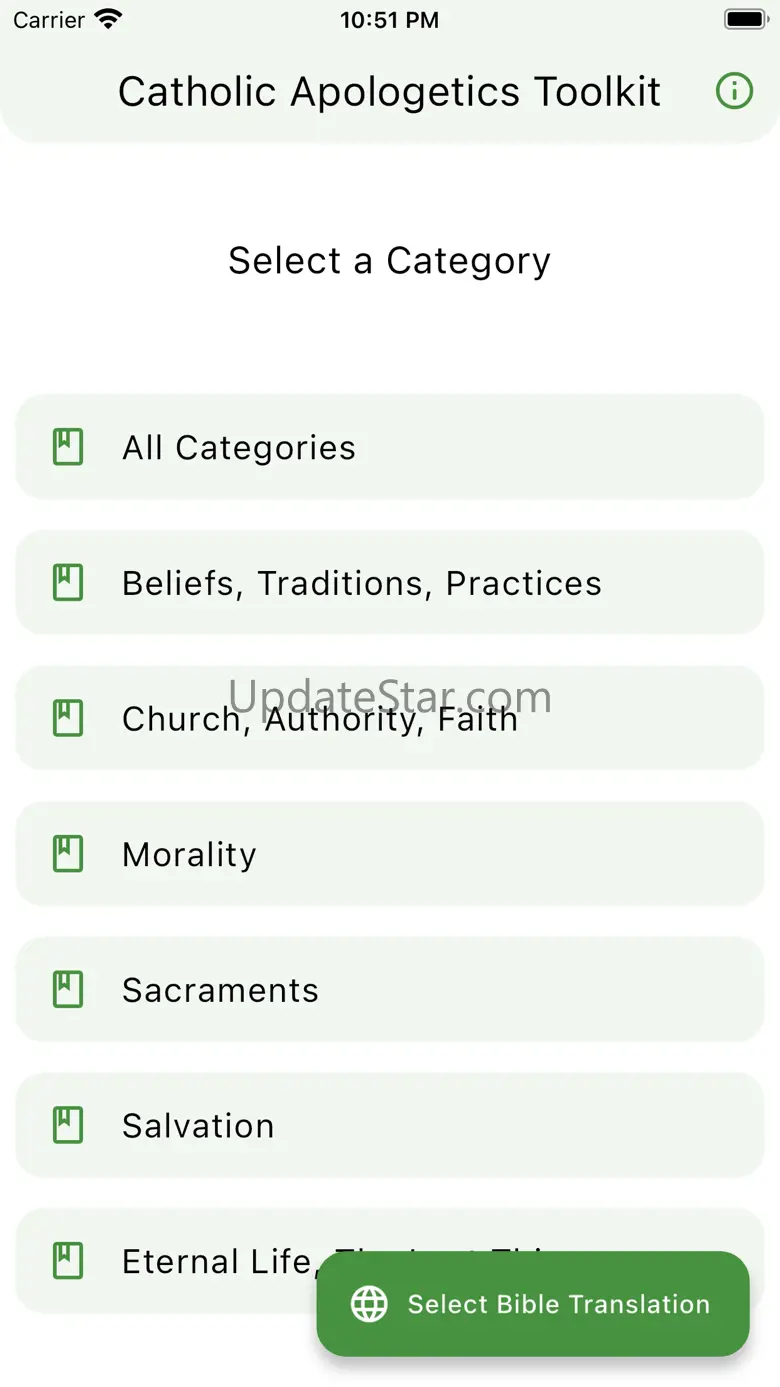Click the battery indicator in status bar
Viewport: 780px width, 1387px height.
click(744, 20)
